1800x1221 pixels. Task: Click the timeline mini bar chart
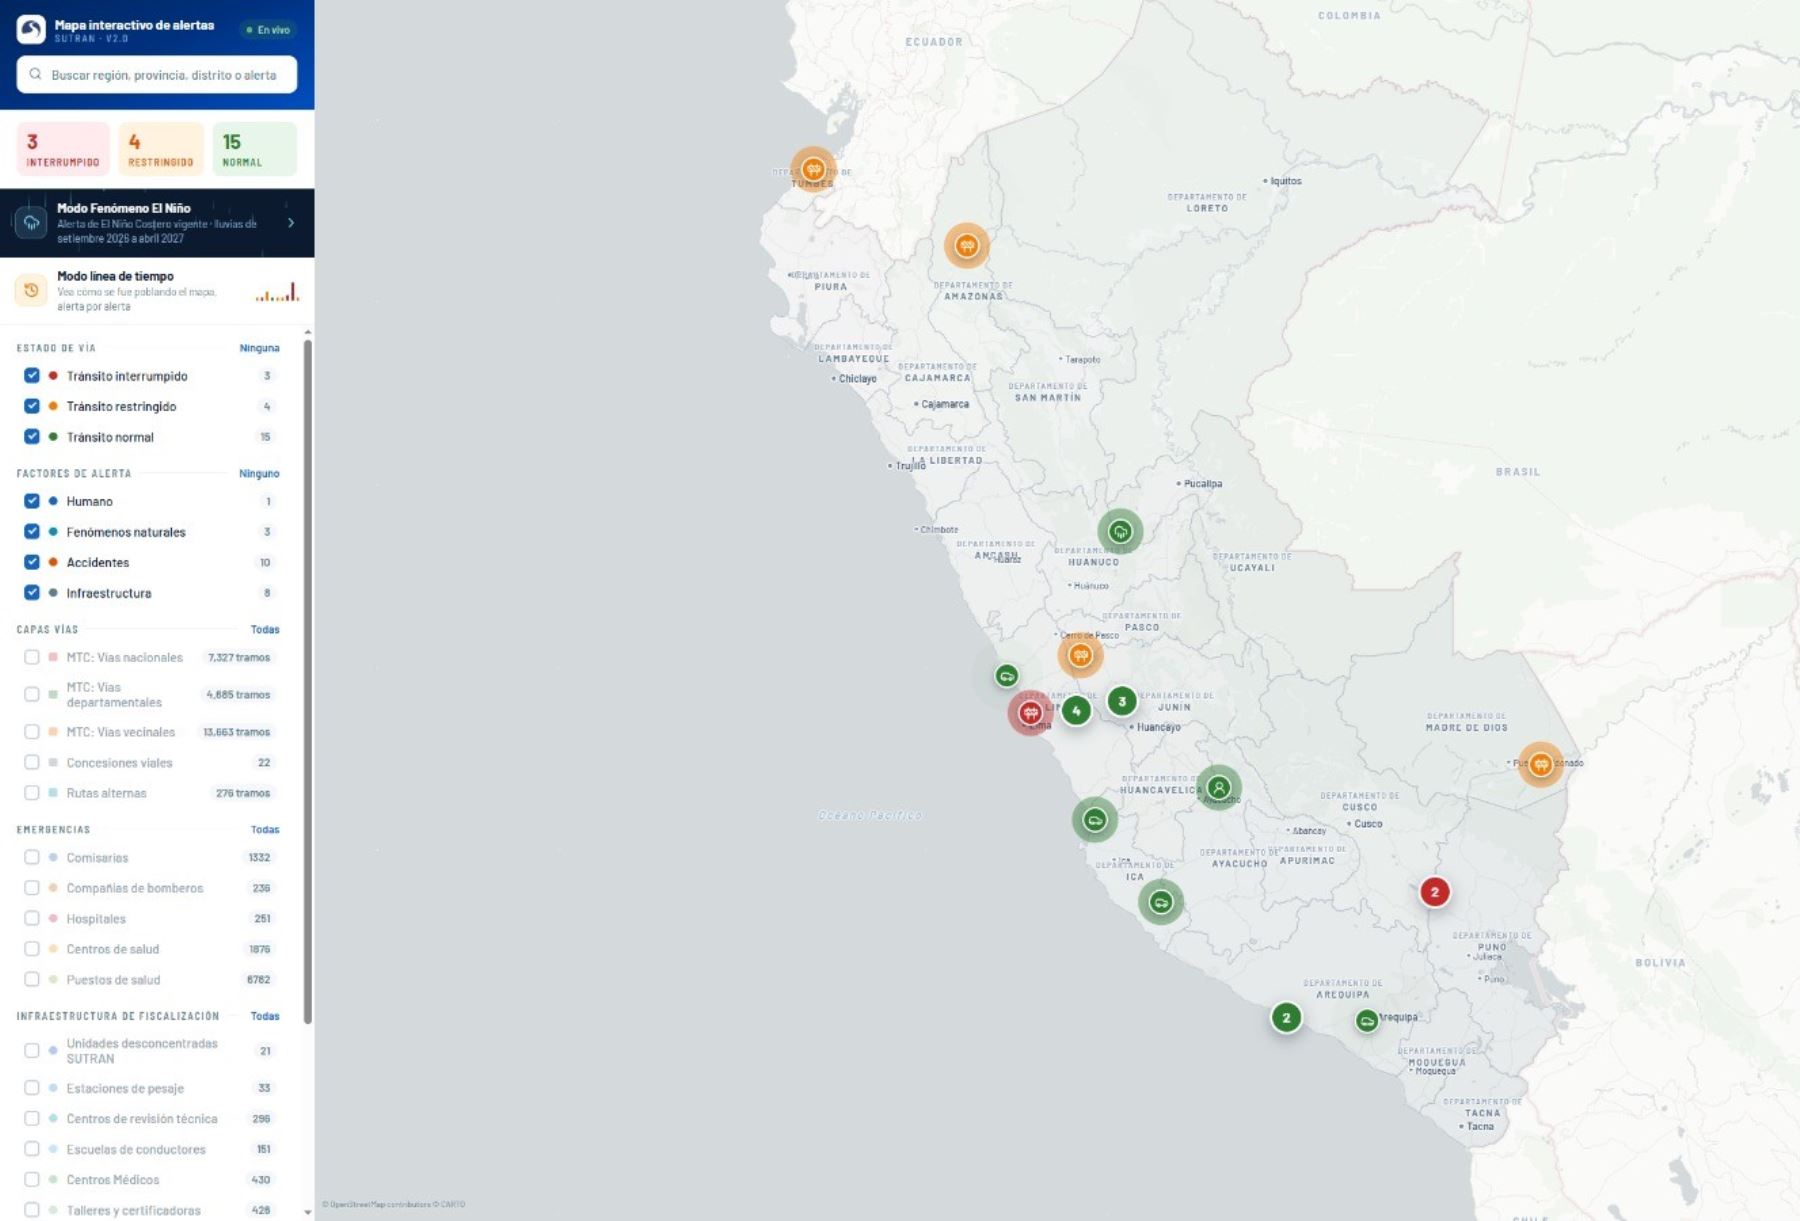click(277, 291)
